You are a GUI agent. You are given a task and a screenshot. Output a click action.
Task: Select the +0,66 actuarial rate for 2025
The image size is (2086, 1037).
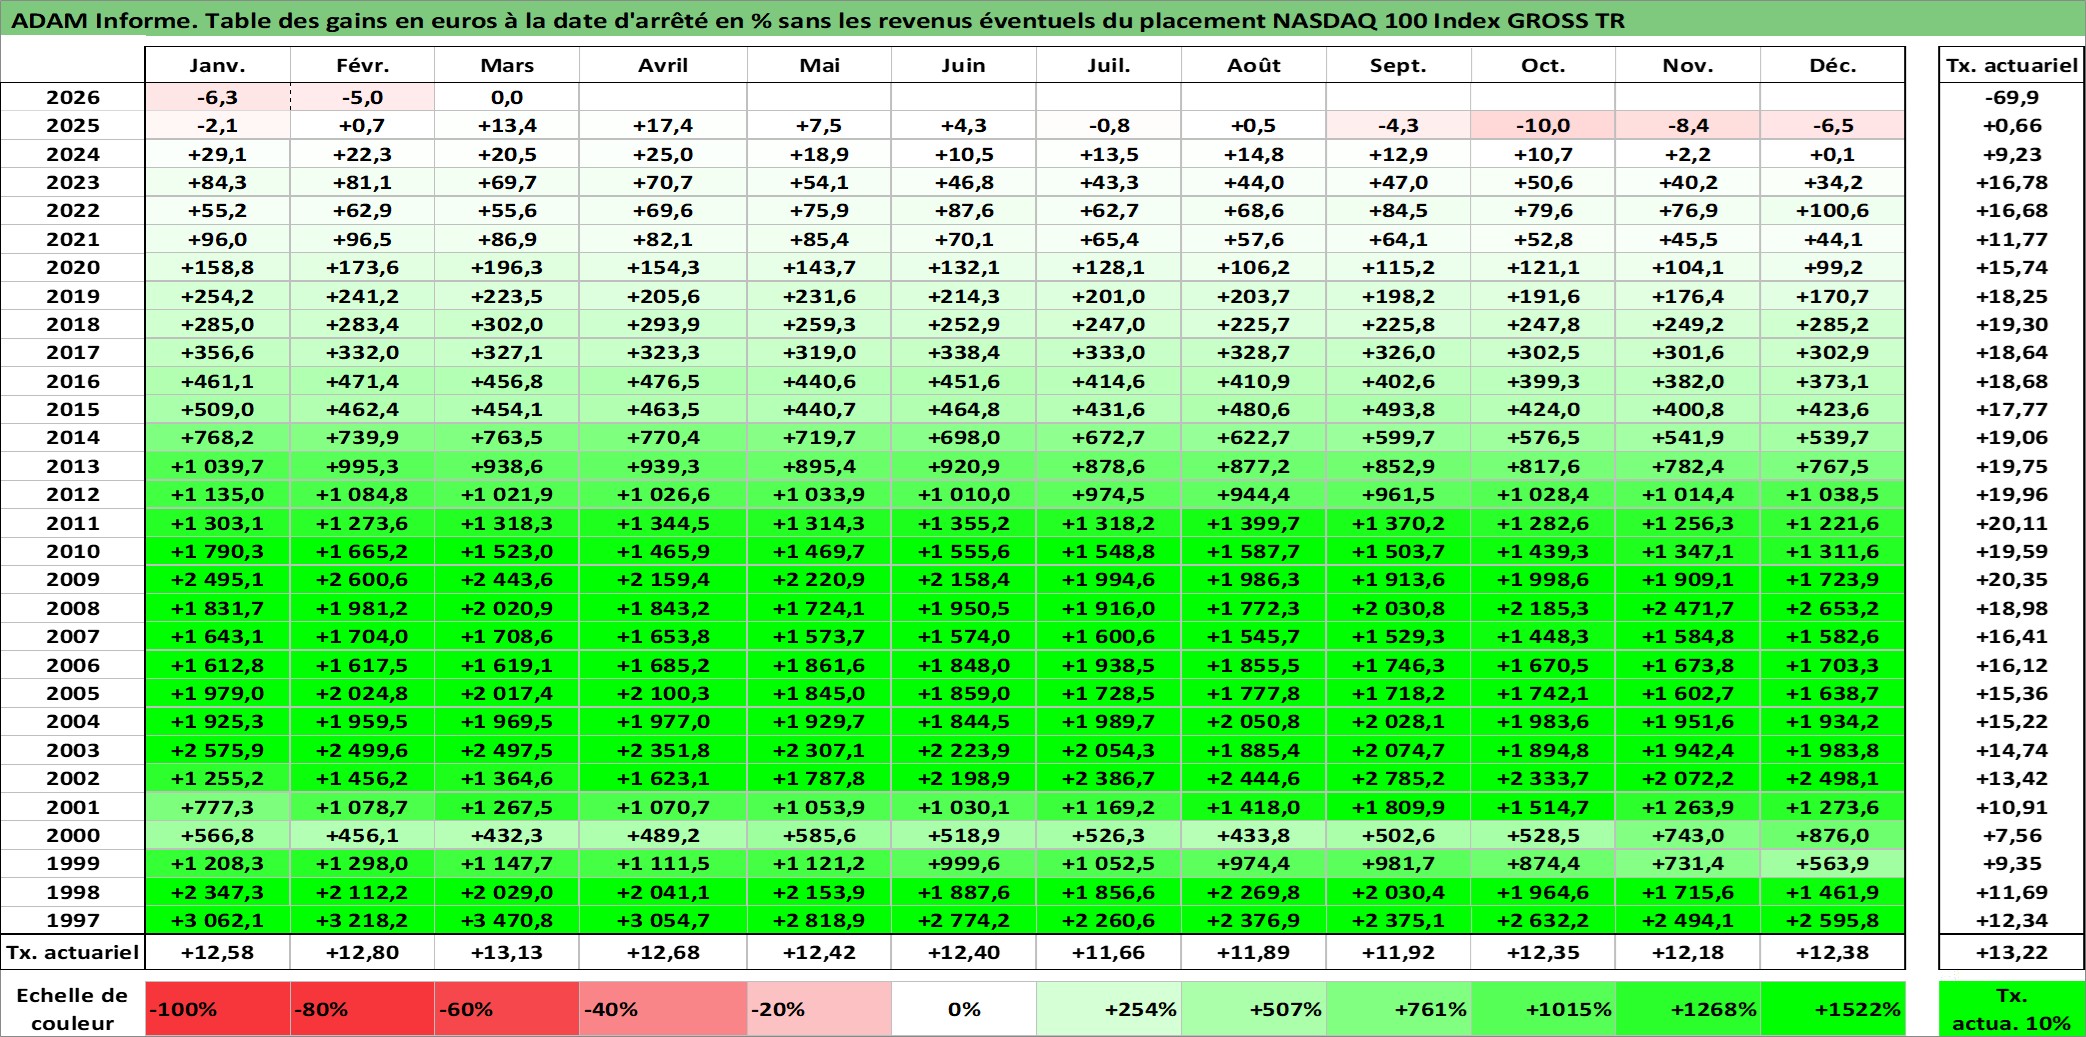click(2012, 125)
